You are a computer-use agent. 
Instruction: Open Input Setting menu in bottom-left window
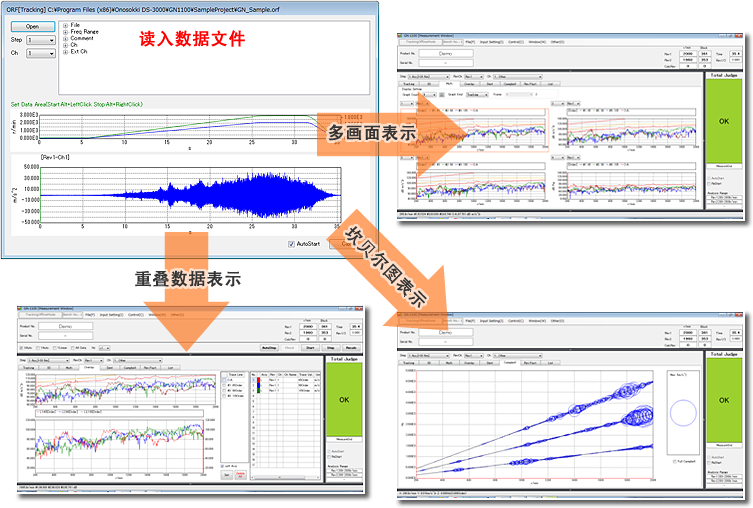(111, 314)
